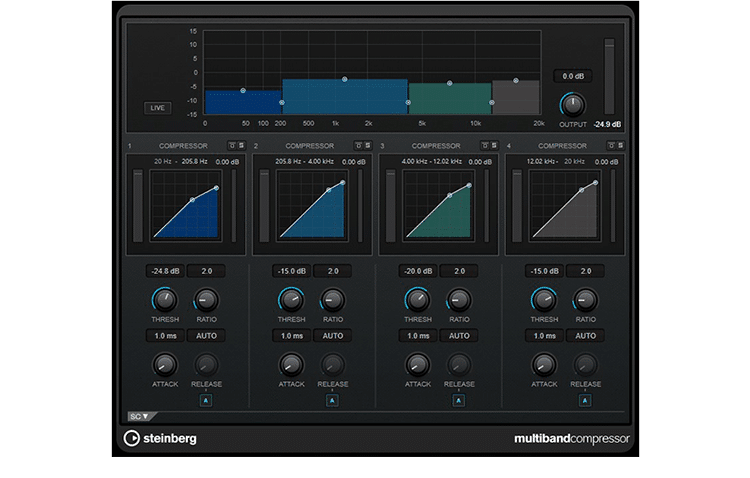Bypass band 3 compressor
Image resolution: width=750 pixels, height=478 pixels.
pyautogui.click(x=485, y=145)
